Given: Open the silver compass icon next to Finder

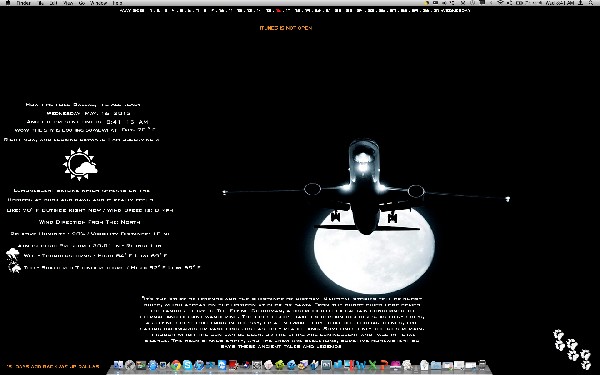Looking at the screenshot, I should click(130, 365).
